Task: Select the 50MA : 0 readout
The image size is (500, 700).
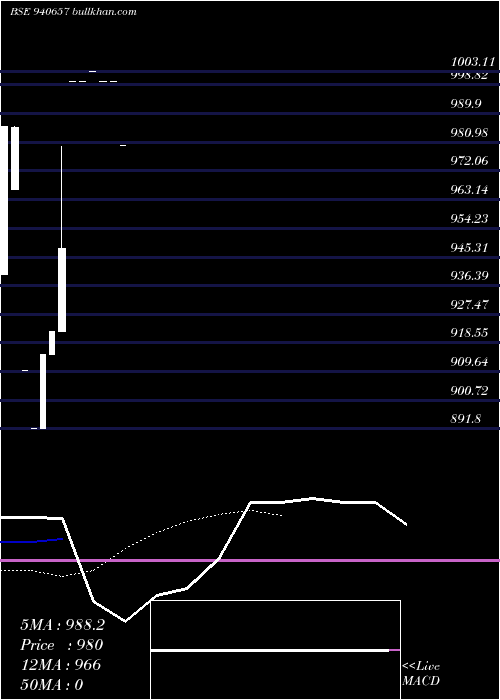Action: pyautogui.click(x=52, y=685)
